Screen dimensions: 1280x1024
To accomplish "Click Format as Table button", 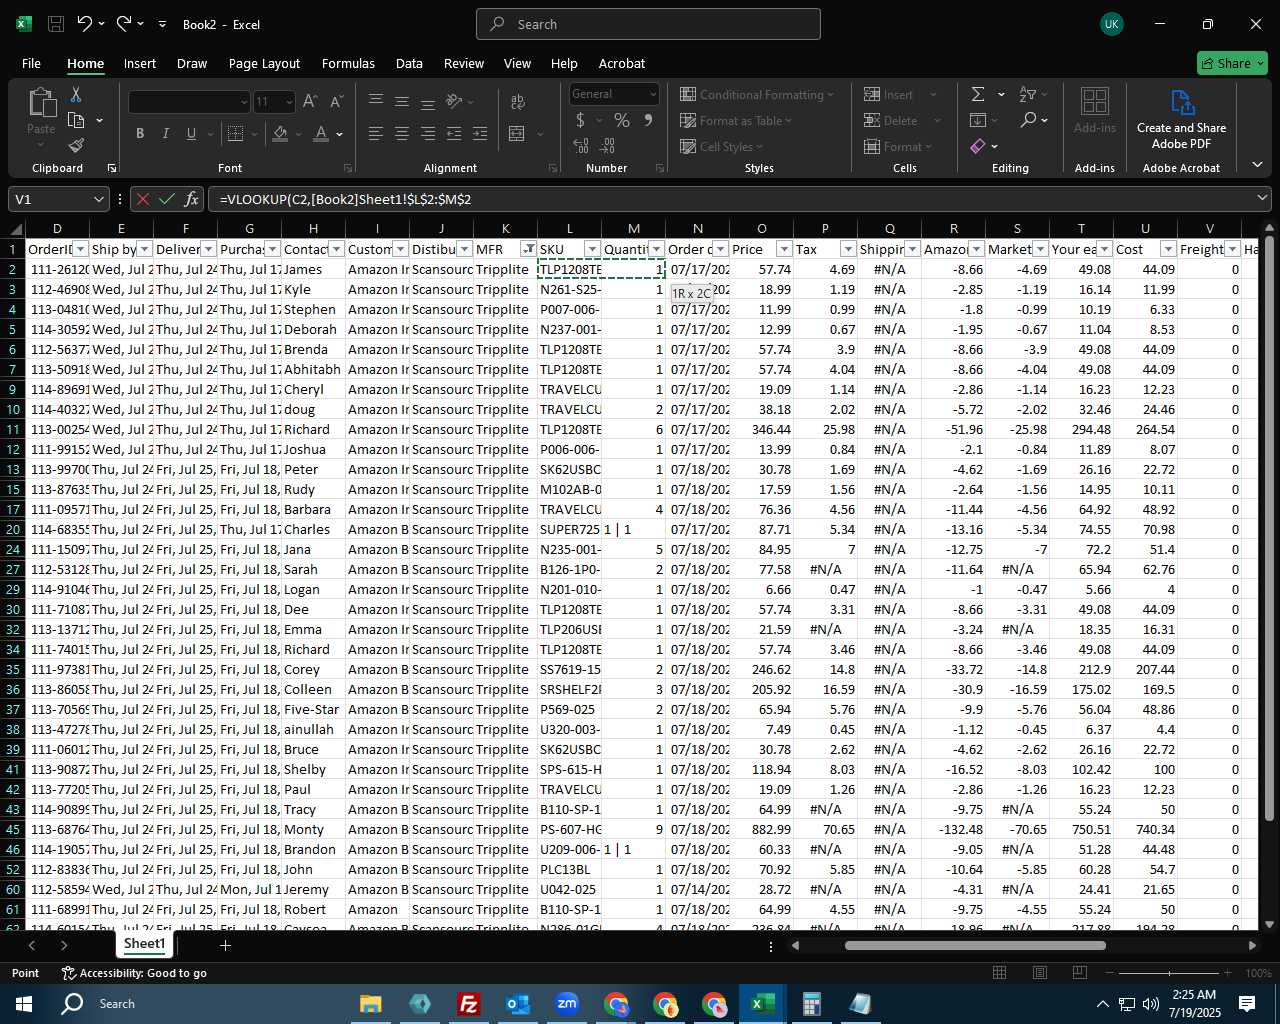I will pos(736,120).
